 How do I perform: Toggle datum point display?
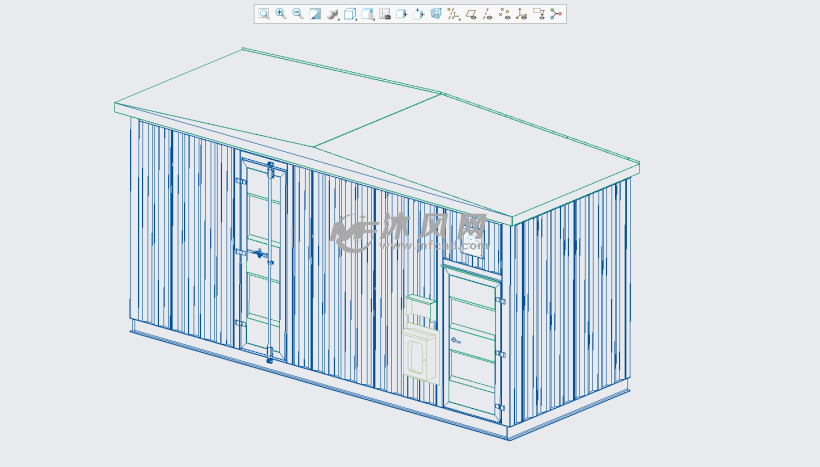click(x=504, y=14)
